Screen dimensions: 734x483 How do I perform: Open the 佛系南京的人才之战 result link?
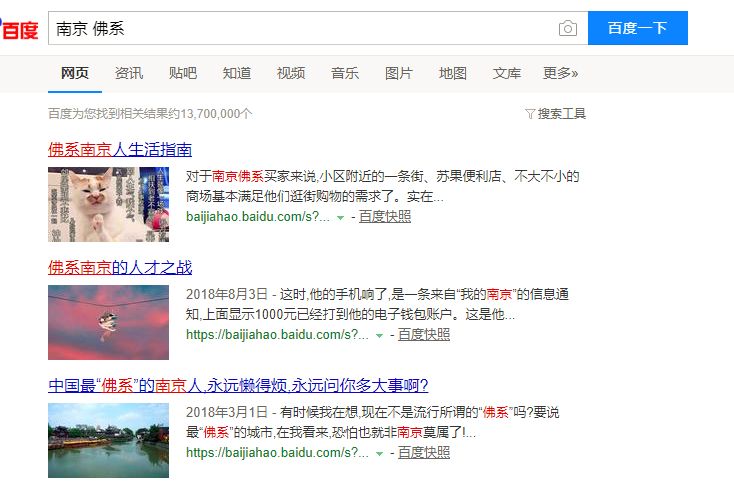coord(120,268)
